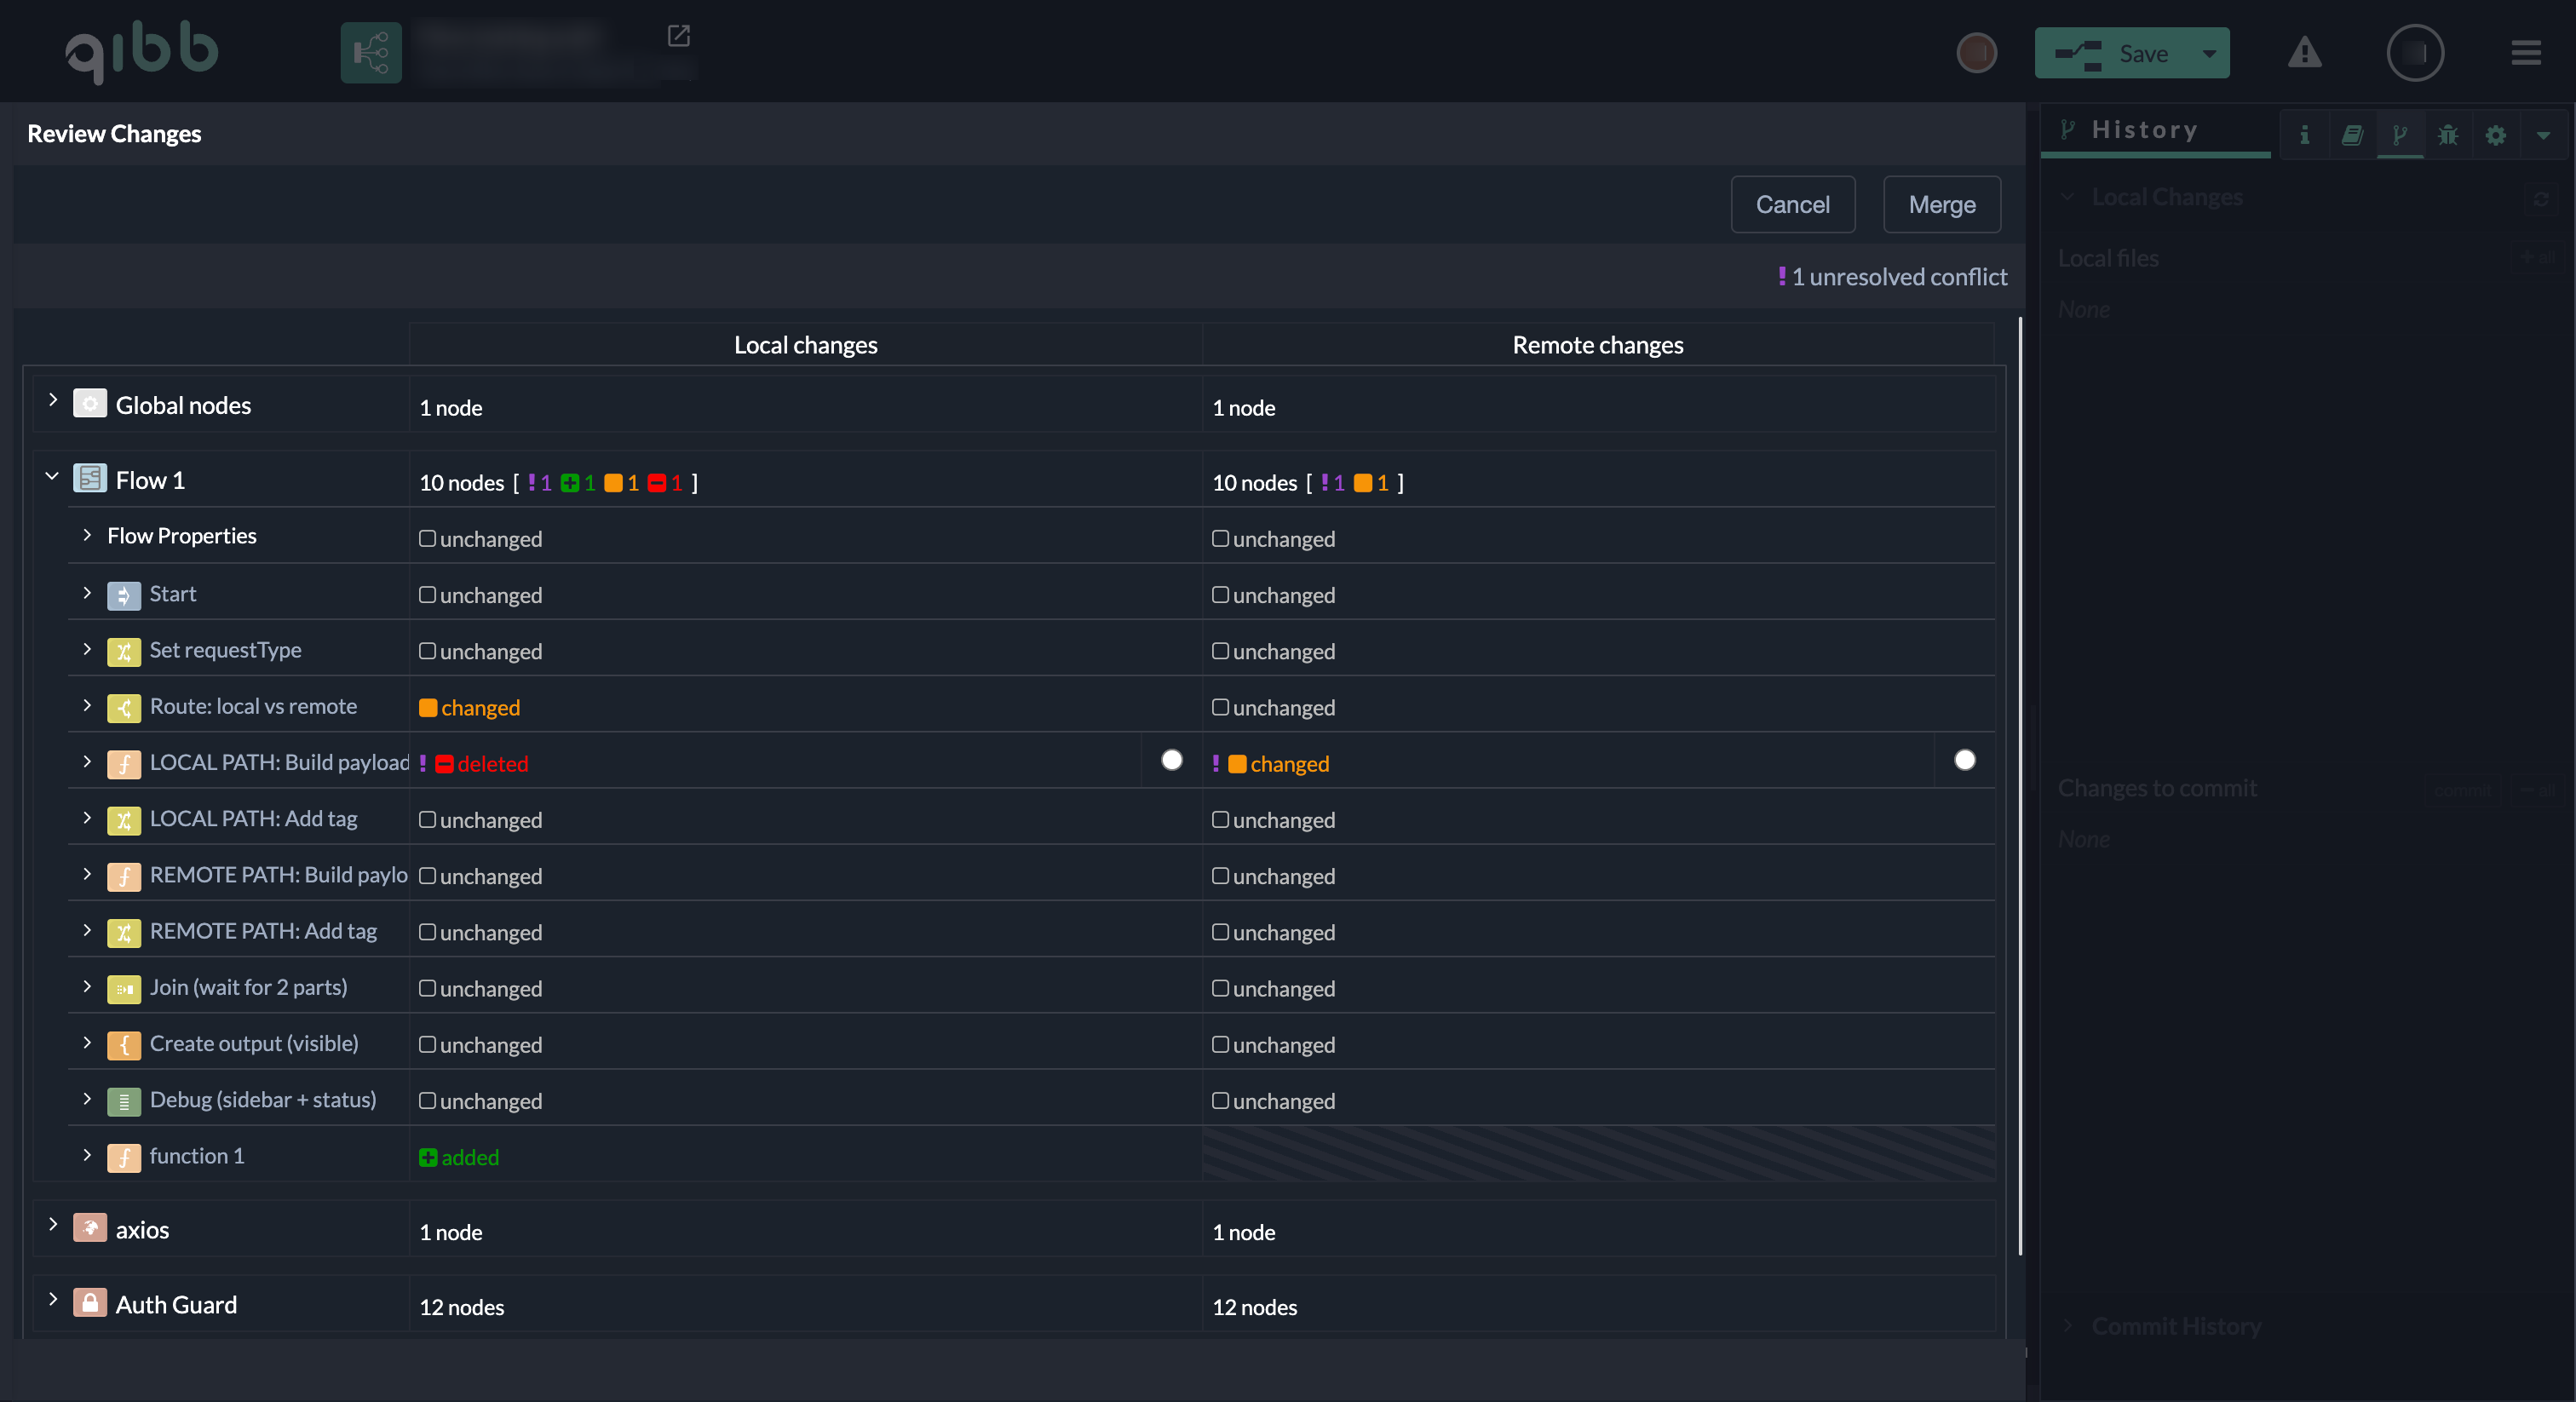Image resolution: width=2576 pixels, height=1402 pixels.
Task: Collapse the Flow 1 tree section
Action: pos(52,477)
